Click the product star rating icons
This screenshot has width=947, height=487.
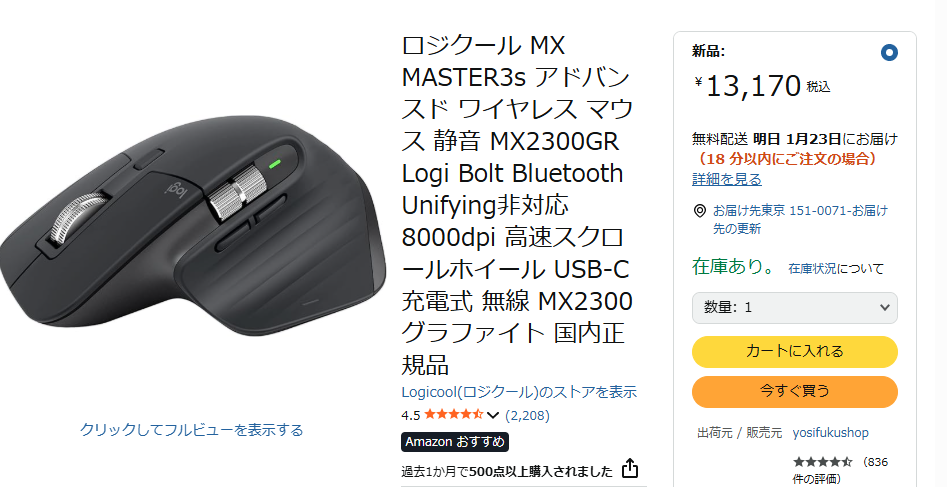pos(454,415)
